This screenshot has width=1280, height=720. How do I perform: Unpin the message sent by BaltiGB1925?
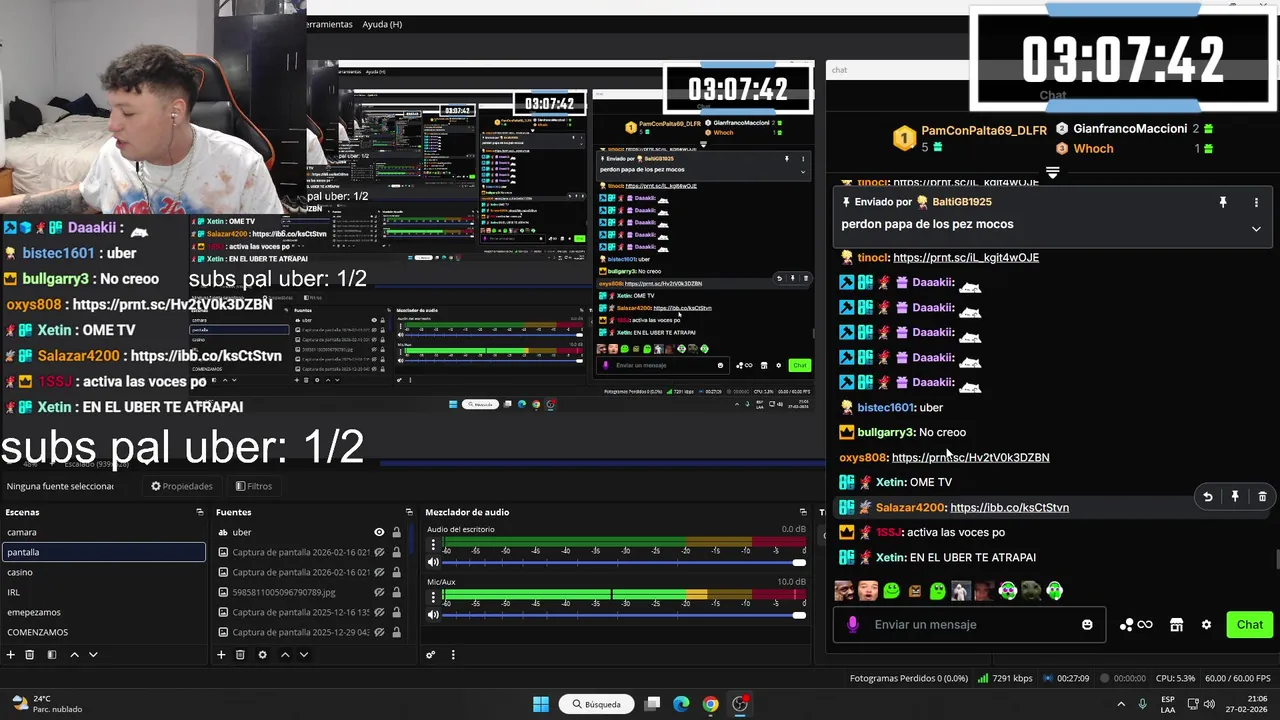(1222, 202)
